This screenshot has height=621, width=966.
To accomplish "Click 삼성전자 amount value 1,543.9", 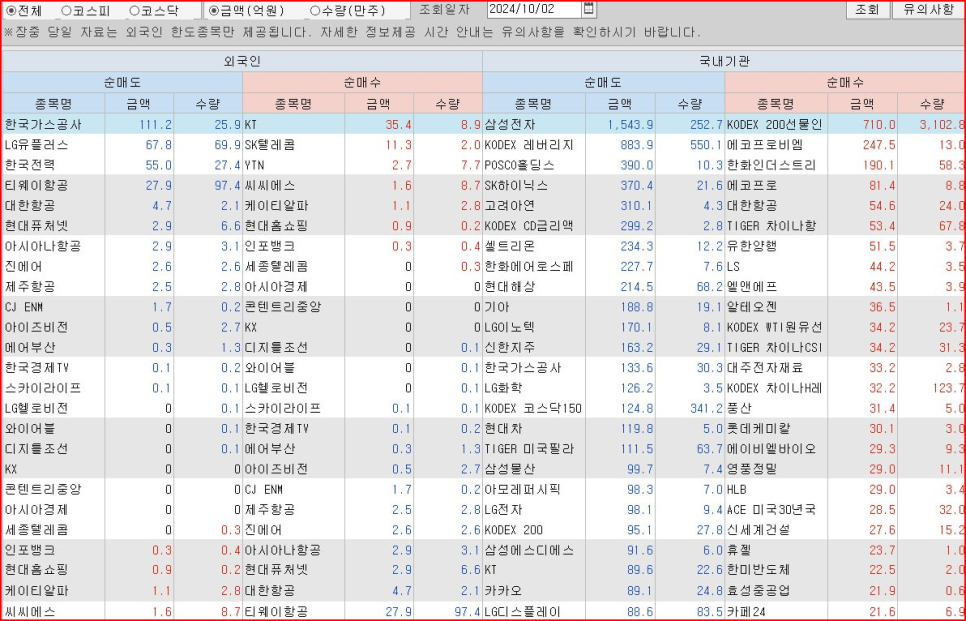I will (630, 124).
